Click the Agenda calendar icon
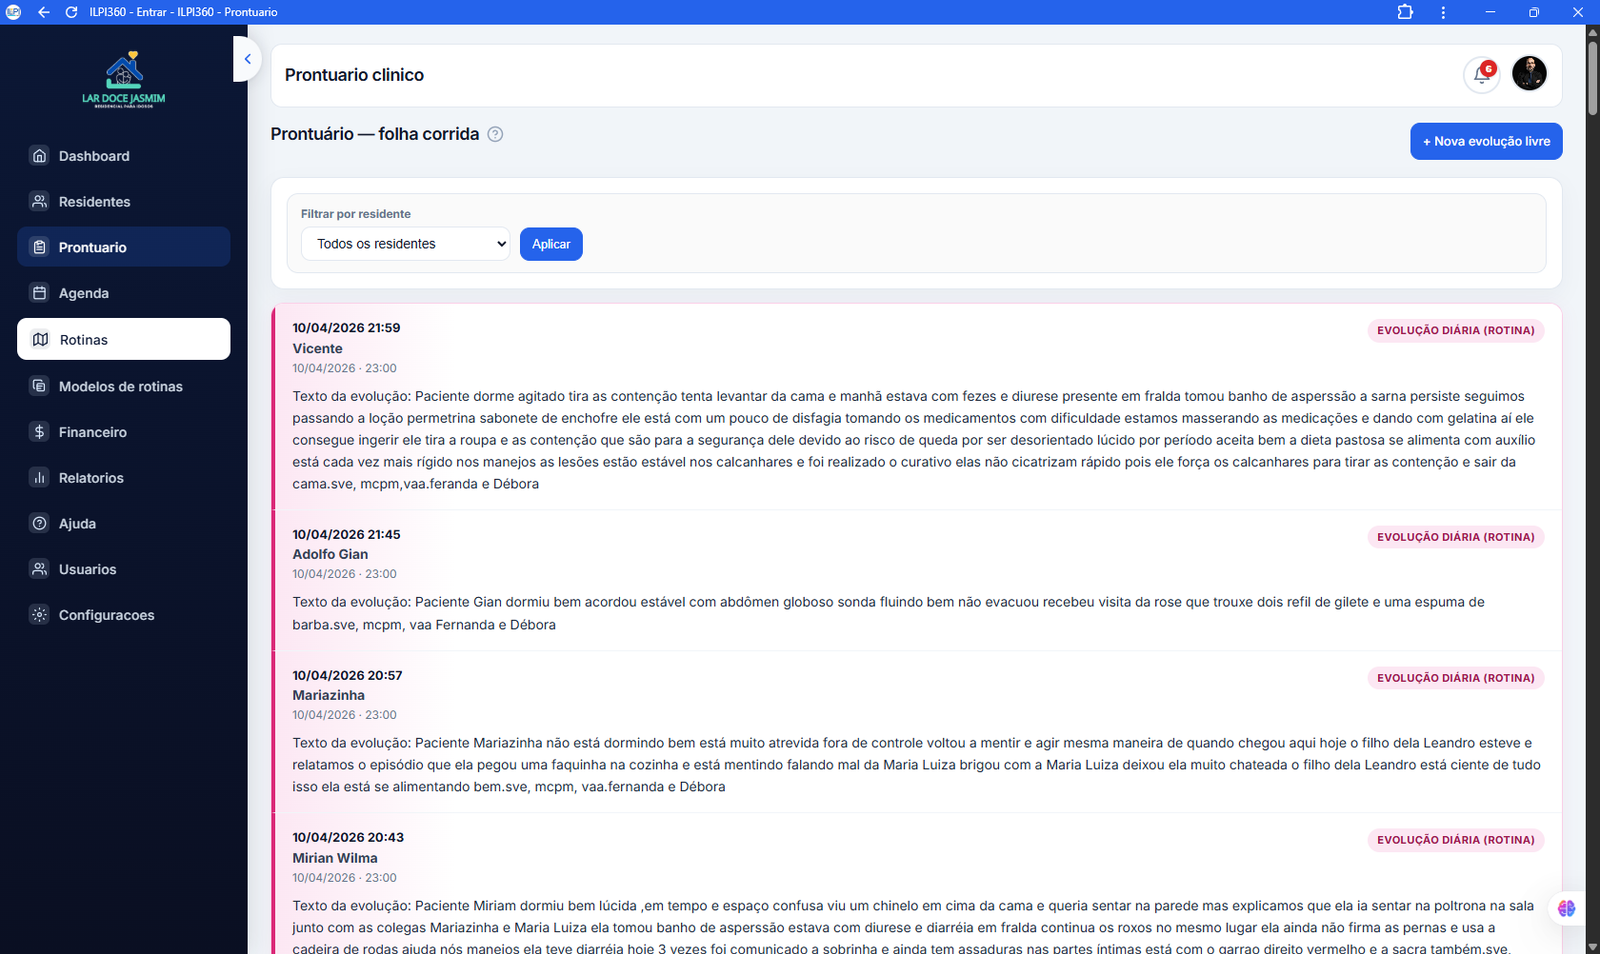Viewport: 1600px width, 954px height. pos(39,293)
